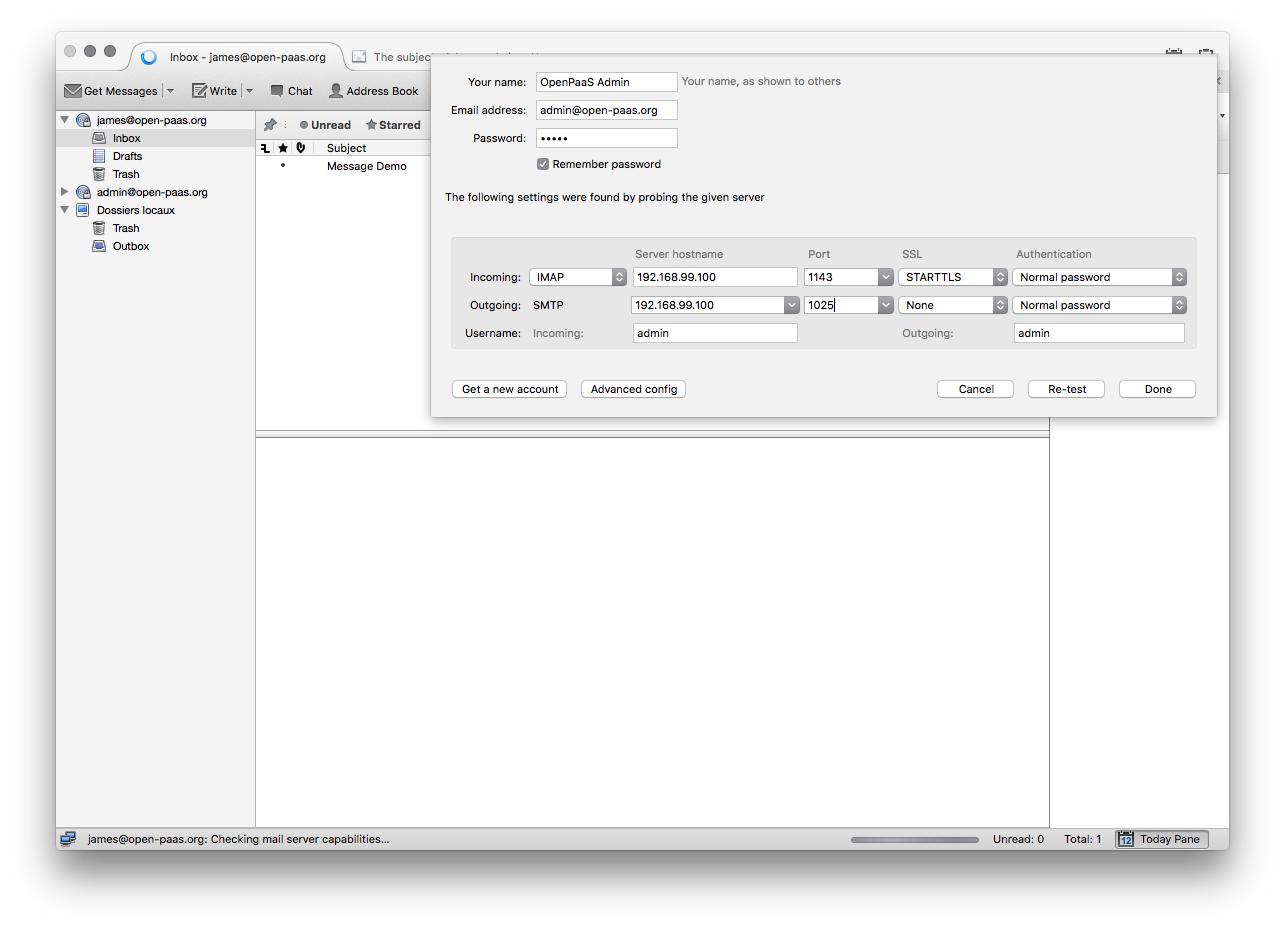1285x930 pixels.
Task: Toggle the Unread quick filter
Action: click(325, 125)
